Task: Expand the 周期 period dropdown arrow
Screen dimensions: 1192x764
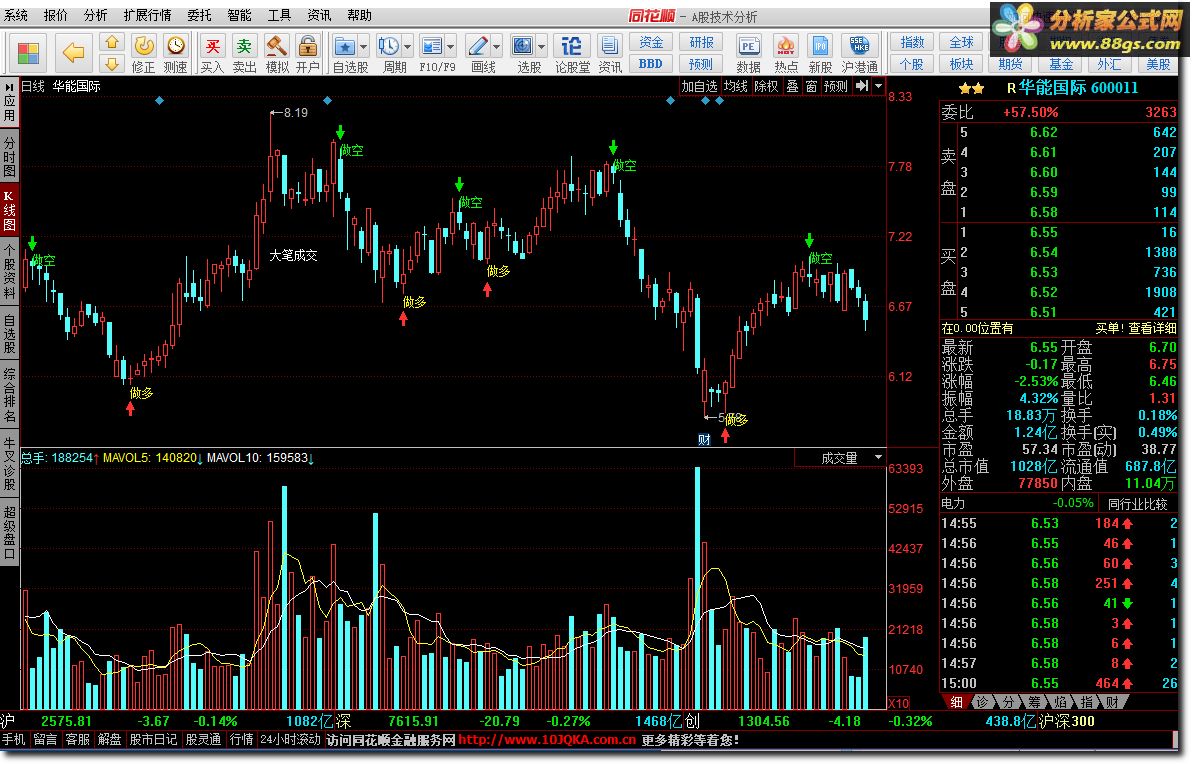Action: tap(407, 47)
